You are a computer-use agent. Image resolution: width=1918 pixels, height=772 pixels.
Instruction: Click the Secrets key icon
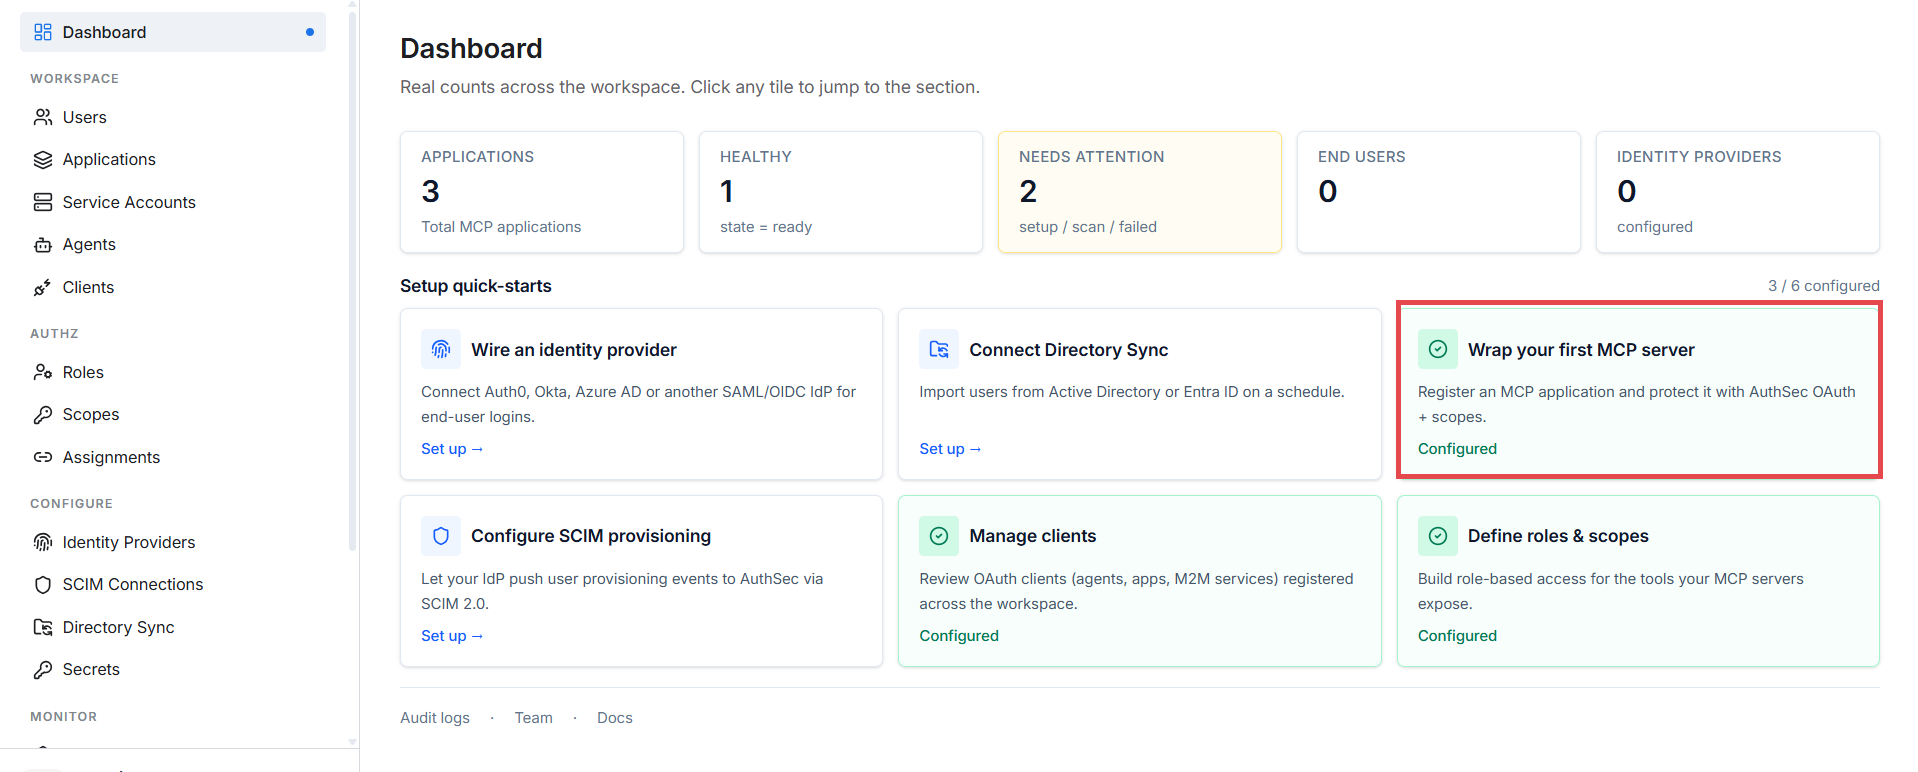[43, 670]
